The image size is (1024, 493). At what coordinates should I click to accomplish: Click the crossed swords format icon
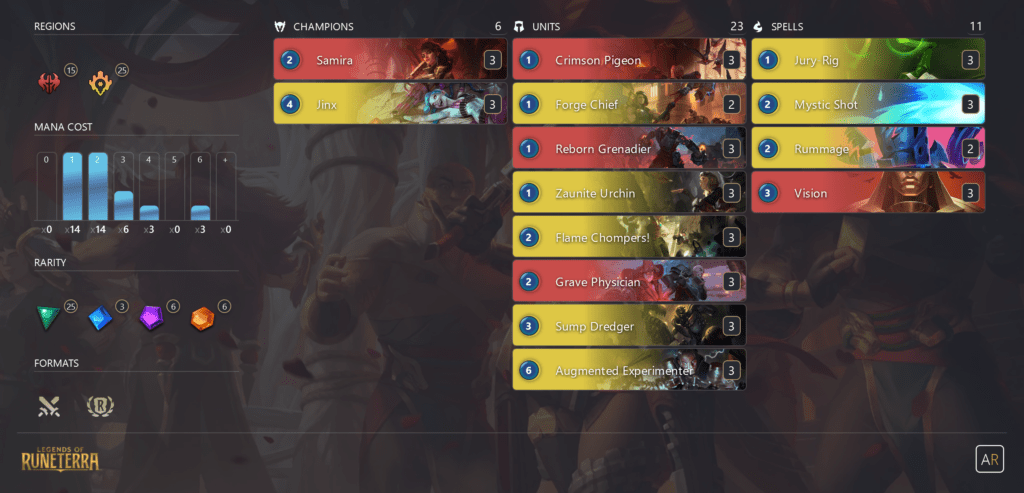click(49, 406)
